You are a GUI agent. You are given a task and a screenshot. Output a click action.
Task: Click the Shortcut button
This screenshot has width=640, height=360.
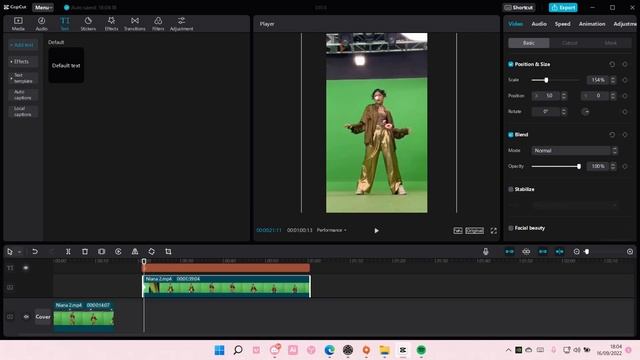click(519, 7)
